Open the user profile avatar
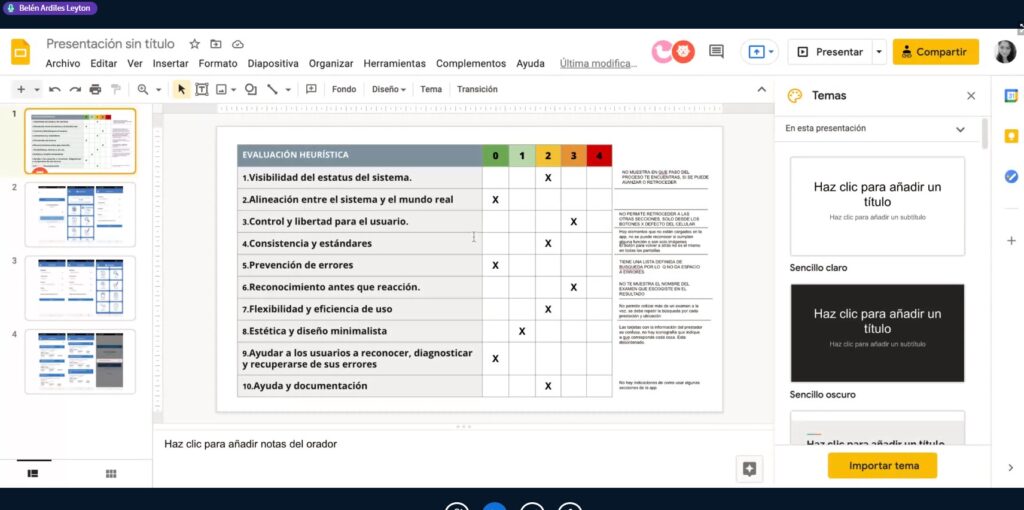The width and height of the screenshot is (1024, 510). click(x=1005, y=52)
